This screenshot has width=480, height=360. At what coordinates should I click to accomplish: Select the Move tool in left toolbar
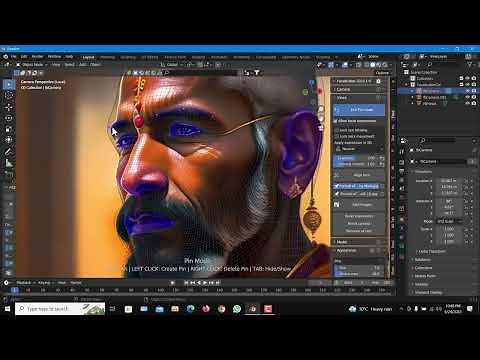(9, 106)
